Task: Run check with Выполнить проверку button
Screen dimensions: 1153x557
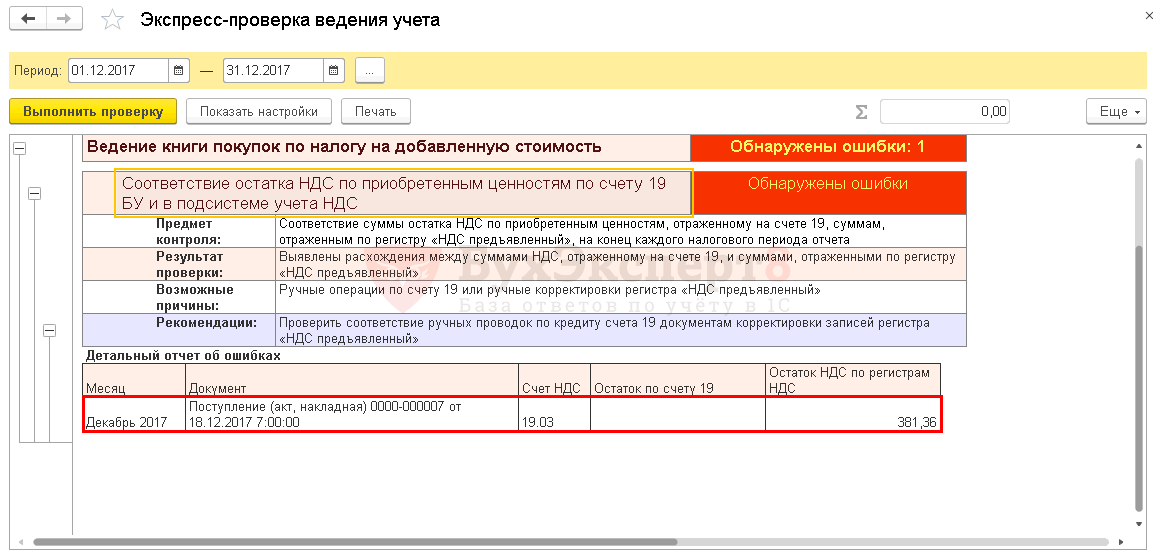Action: click(x=93, y=112)
